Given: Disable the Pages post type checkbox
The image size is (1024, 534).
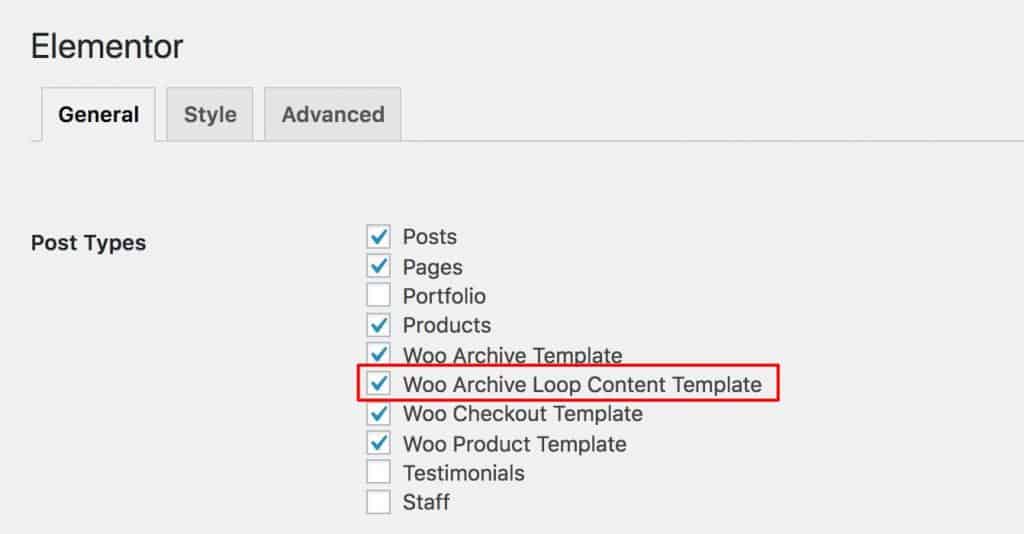Looking at the screenshot, I should click(378, 267).
